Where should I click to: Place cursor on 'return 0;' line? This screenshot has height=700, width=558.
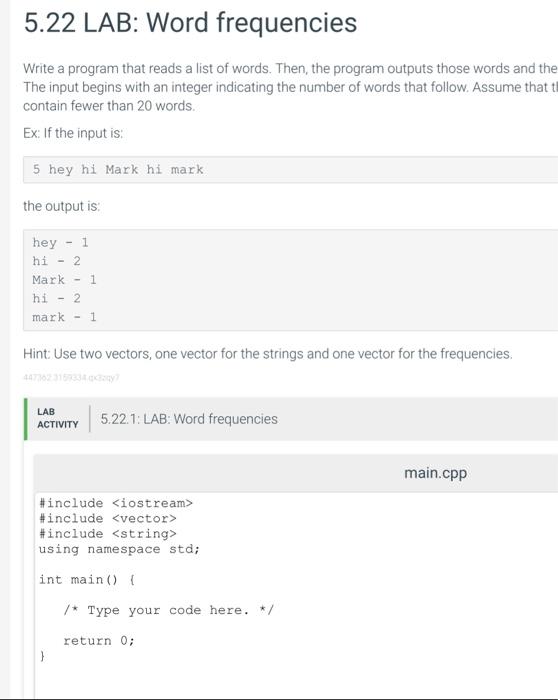click(x=99, y=641)
